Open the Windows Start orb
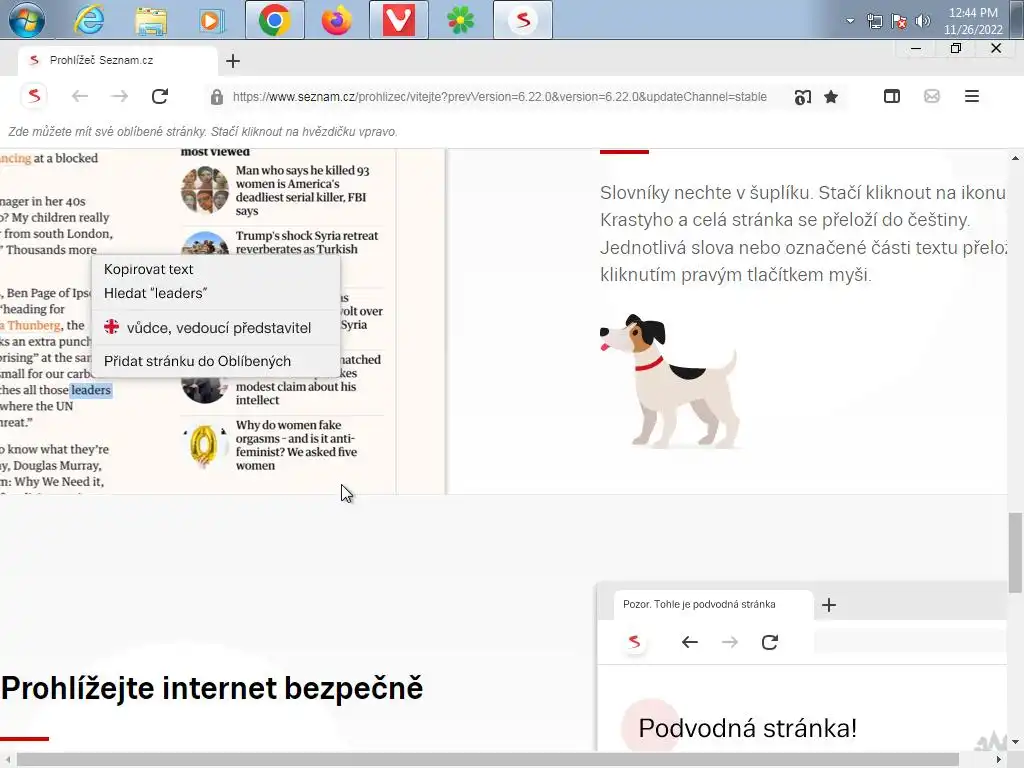This screenshot has height=768, width=1024. [27, 20]
